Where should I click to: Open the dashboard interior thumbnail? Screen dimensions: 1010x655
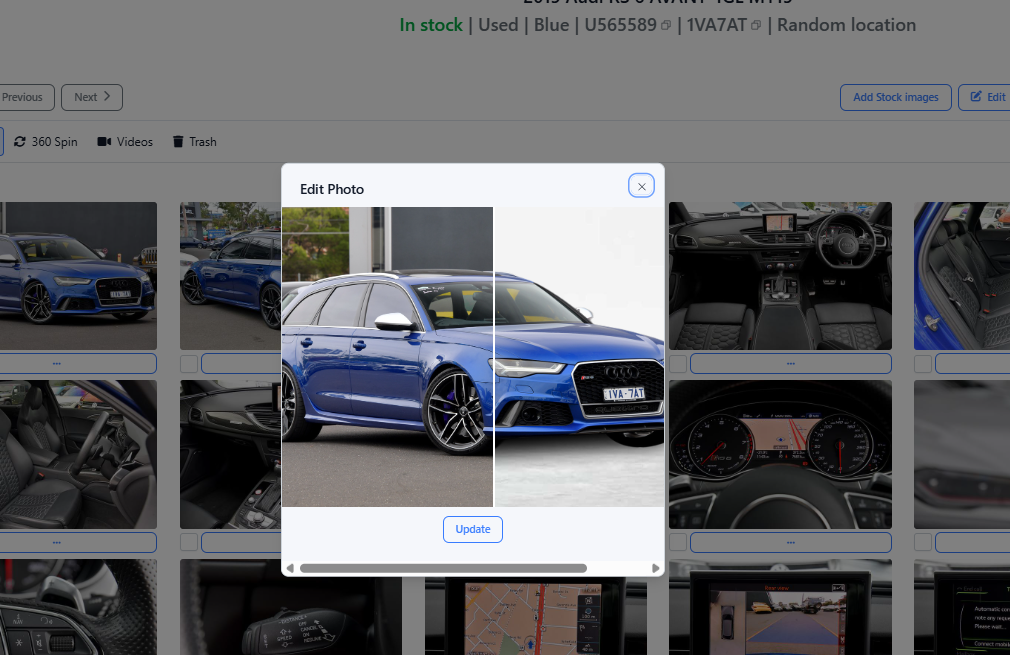780,276
